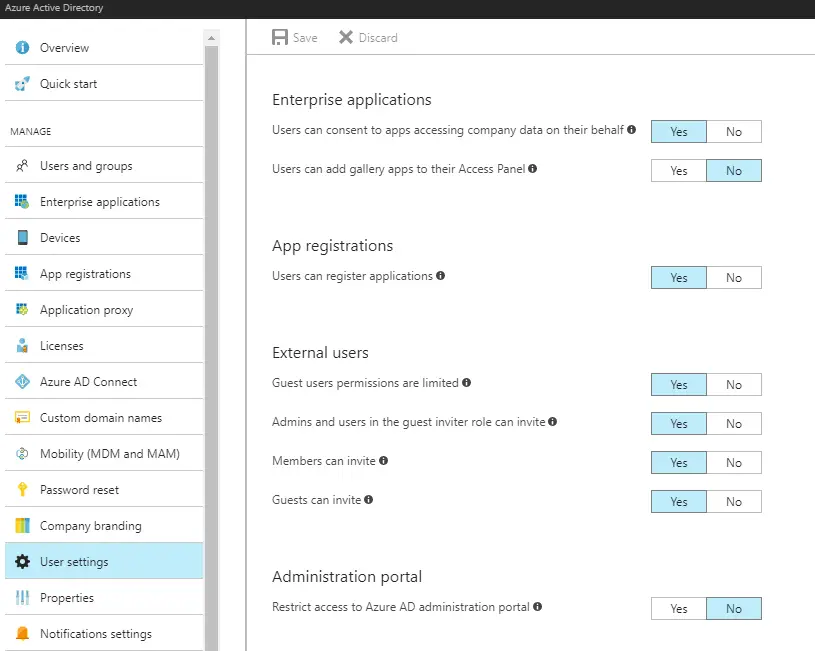Click the App registrations sidebar icon
Screen dimensions: 815x651
pos(21,273)
